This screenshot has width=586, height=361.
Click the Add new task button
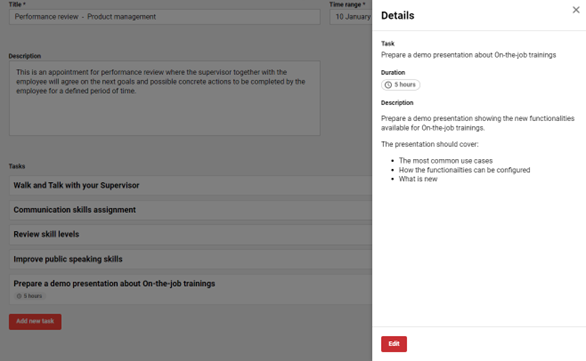point(35,321)
